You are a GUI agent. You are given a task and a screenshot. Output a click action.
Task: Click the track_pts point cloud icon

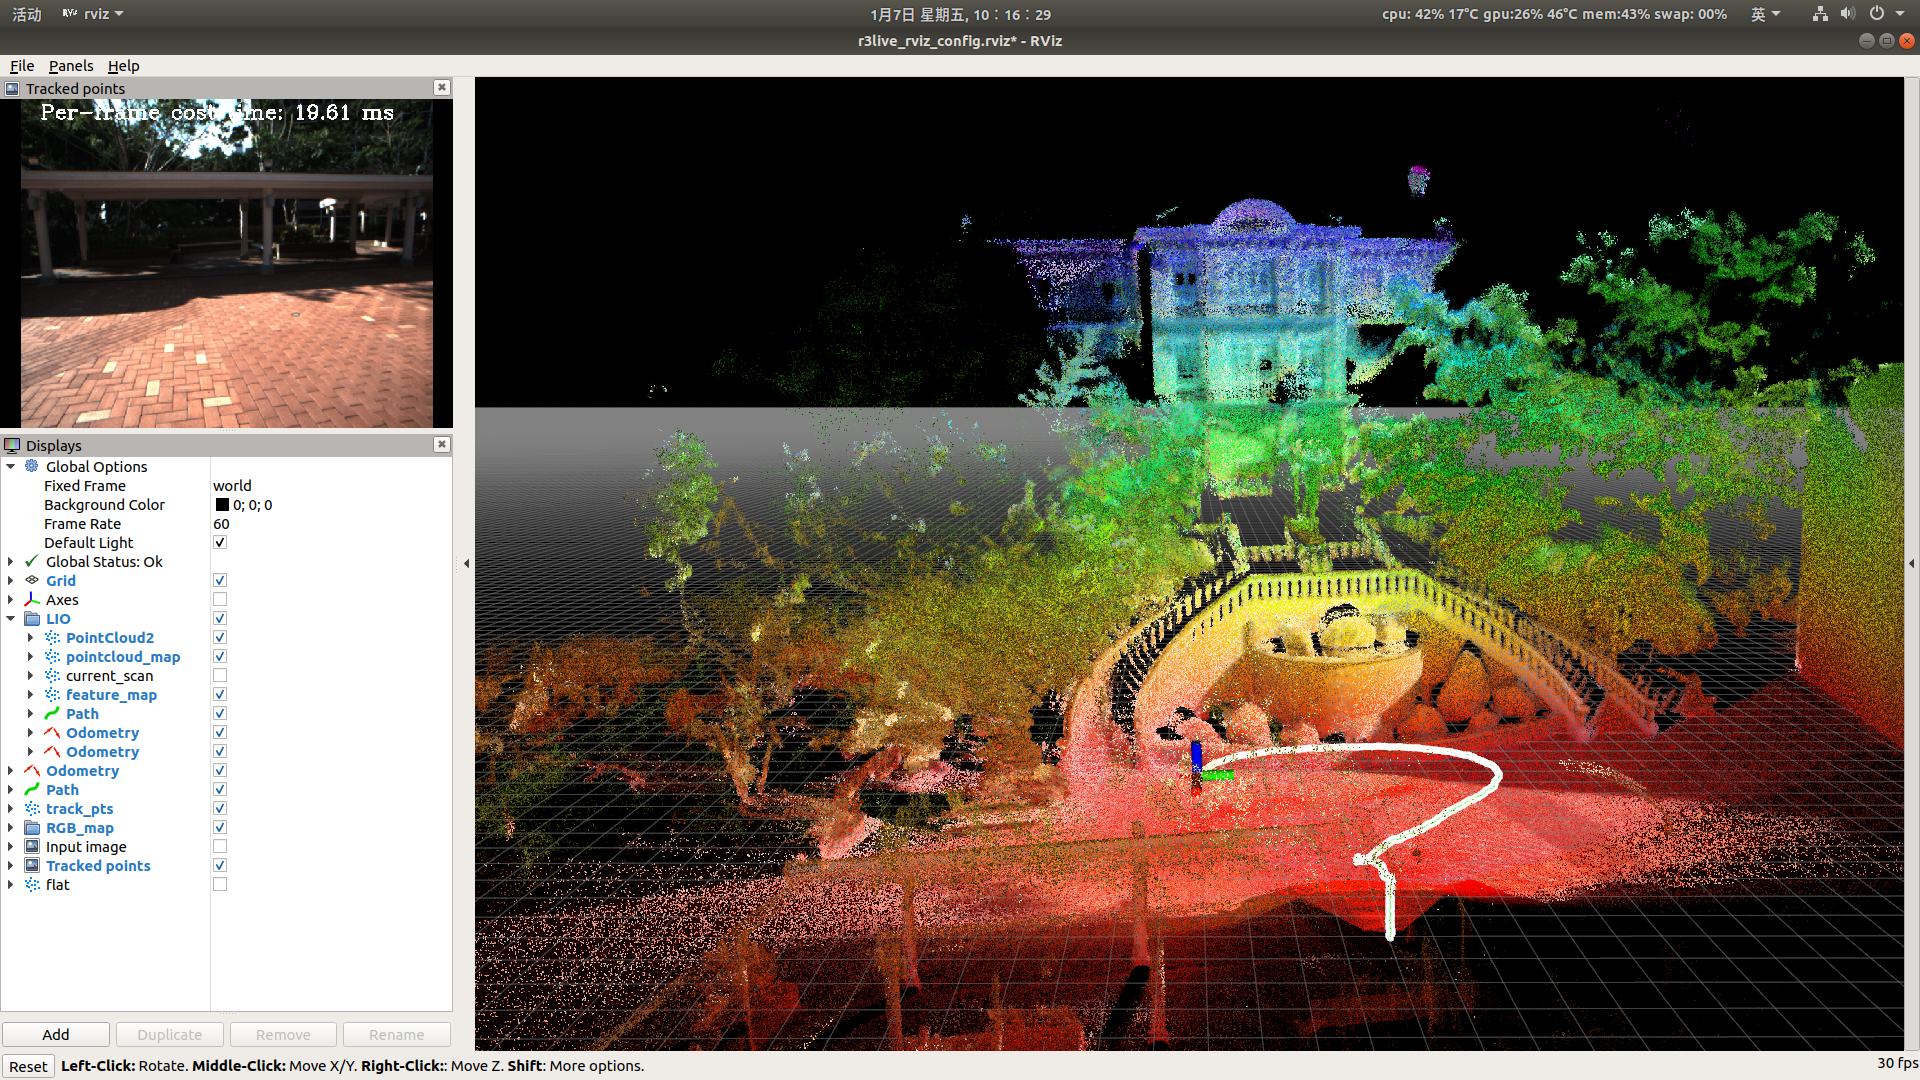click(x=32, y=808)
